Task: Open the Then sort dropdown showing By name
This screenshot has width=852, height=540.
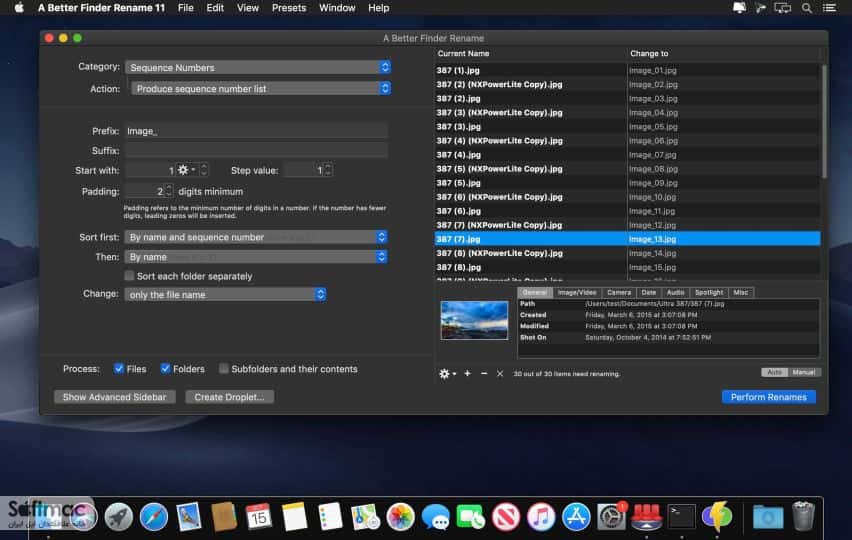Action: coord(256,256)
